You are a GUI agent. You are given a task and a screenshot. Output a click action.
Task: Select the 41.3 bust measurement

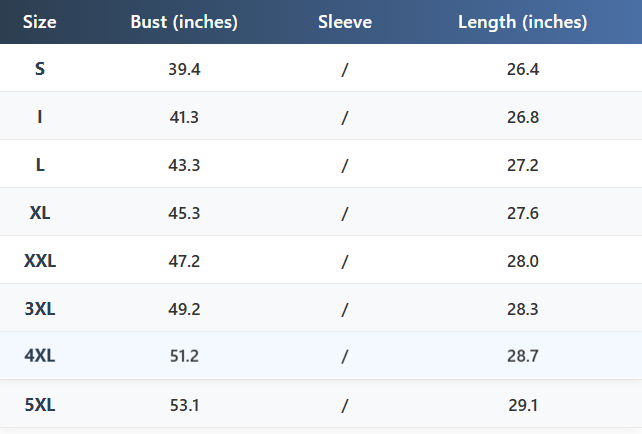pos(184,117)
